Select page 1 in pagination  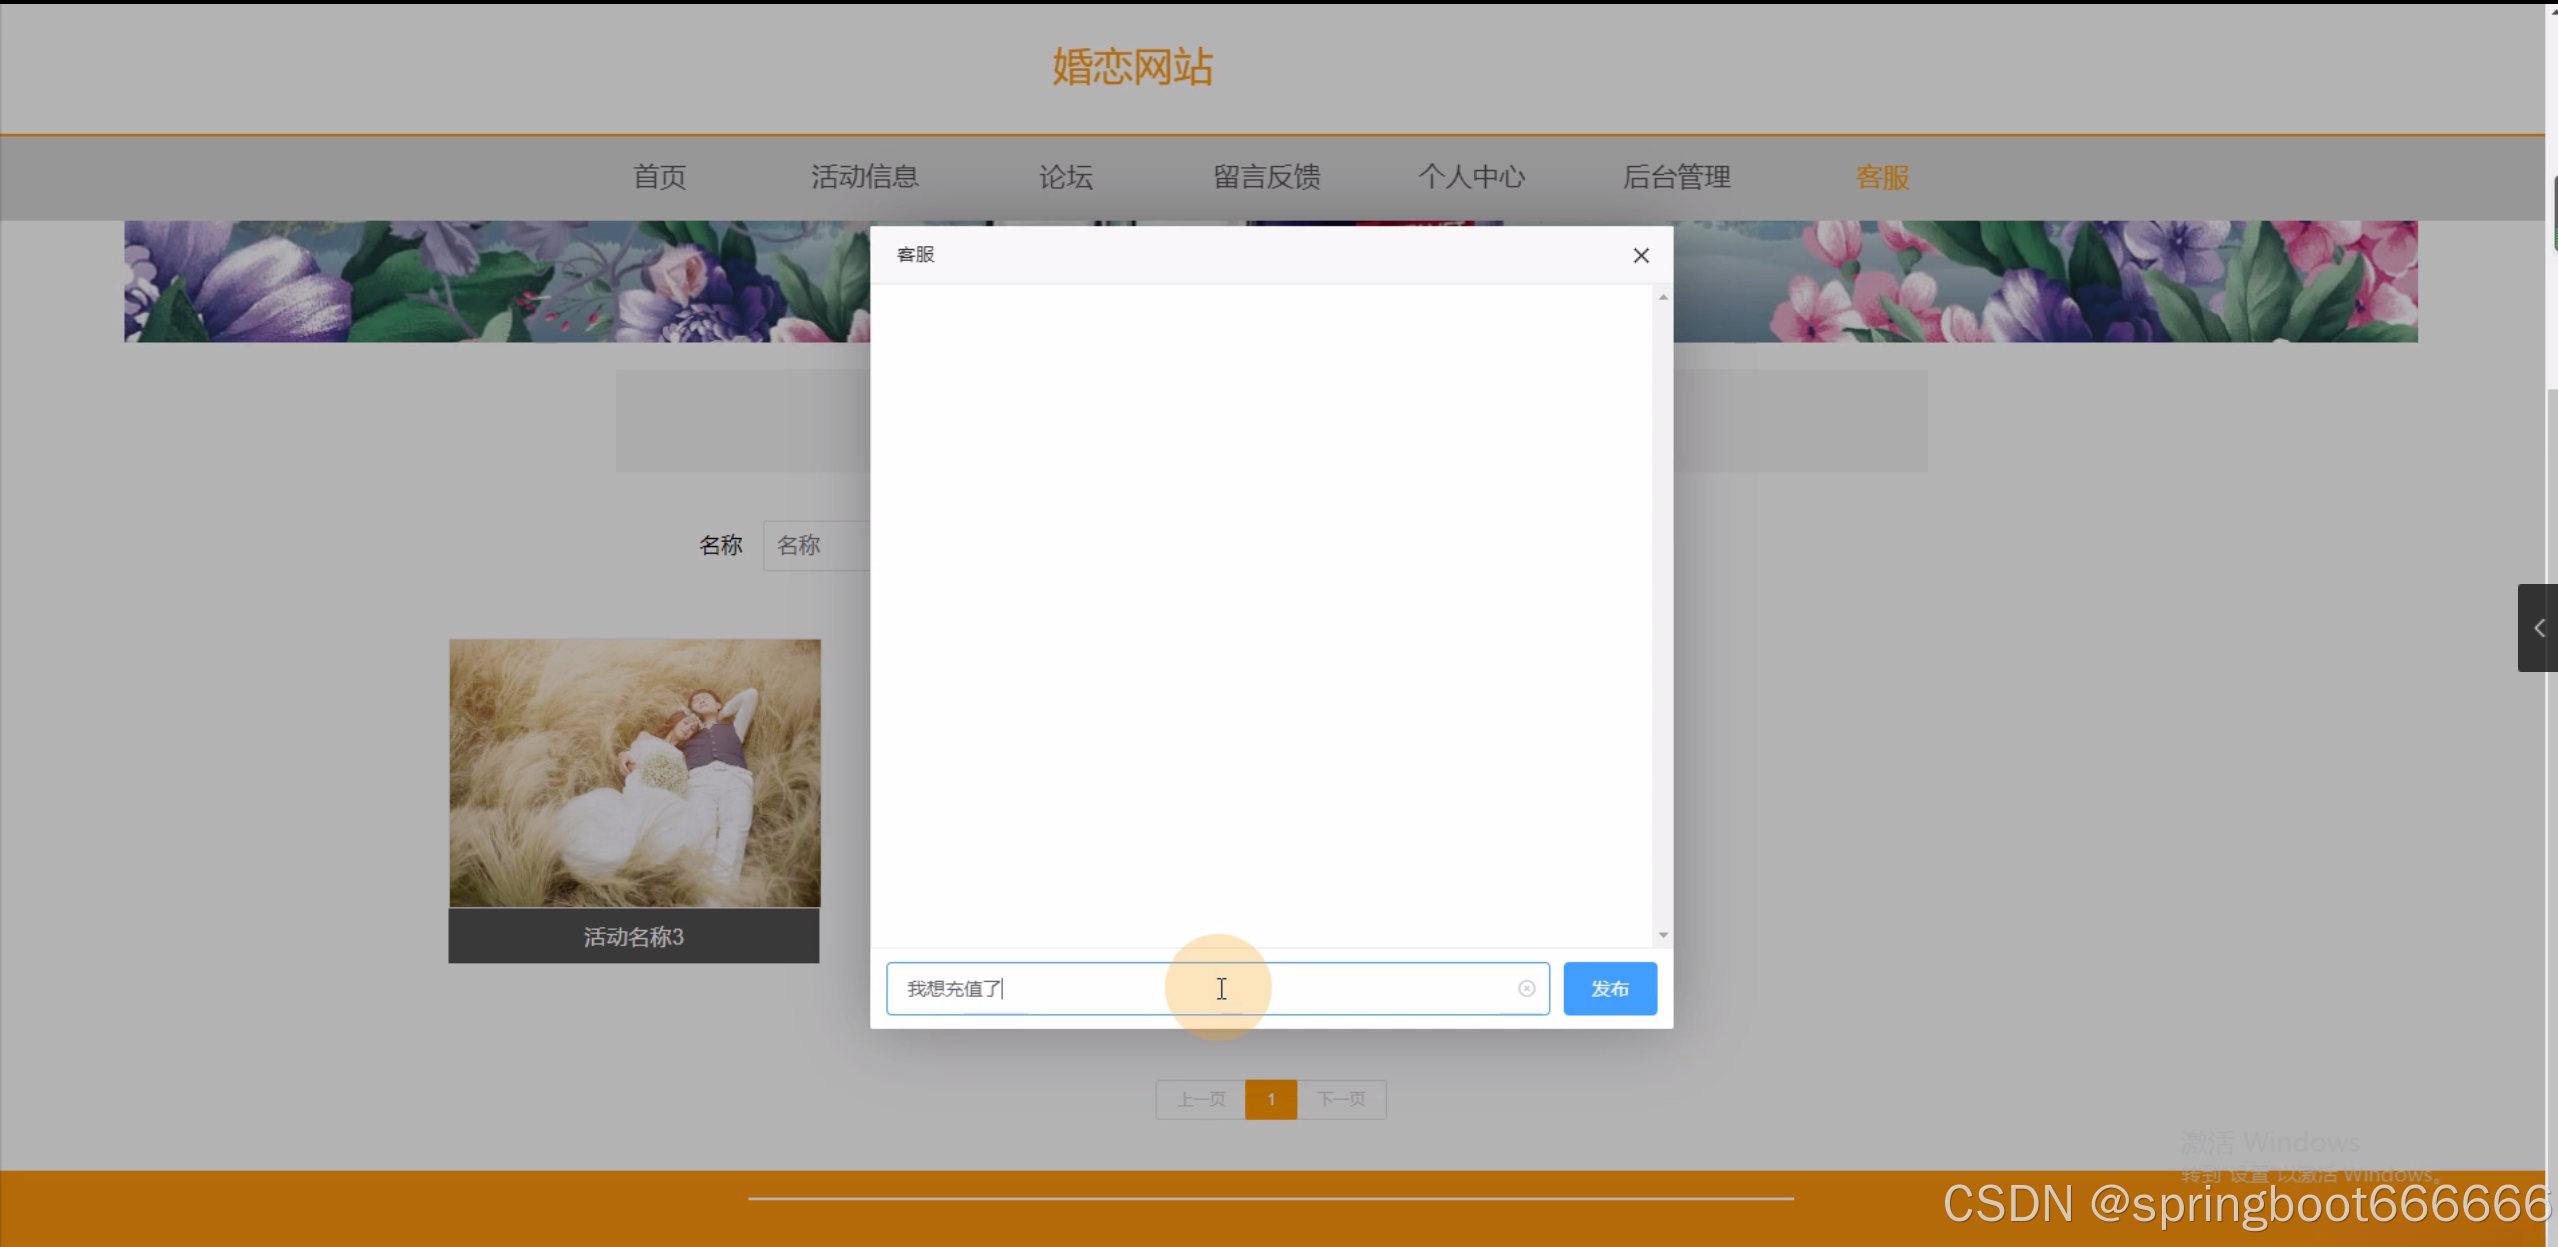coord(1270,1100)
